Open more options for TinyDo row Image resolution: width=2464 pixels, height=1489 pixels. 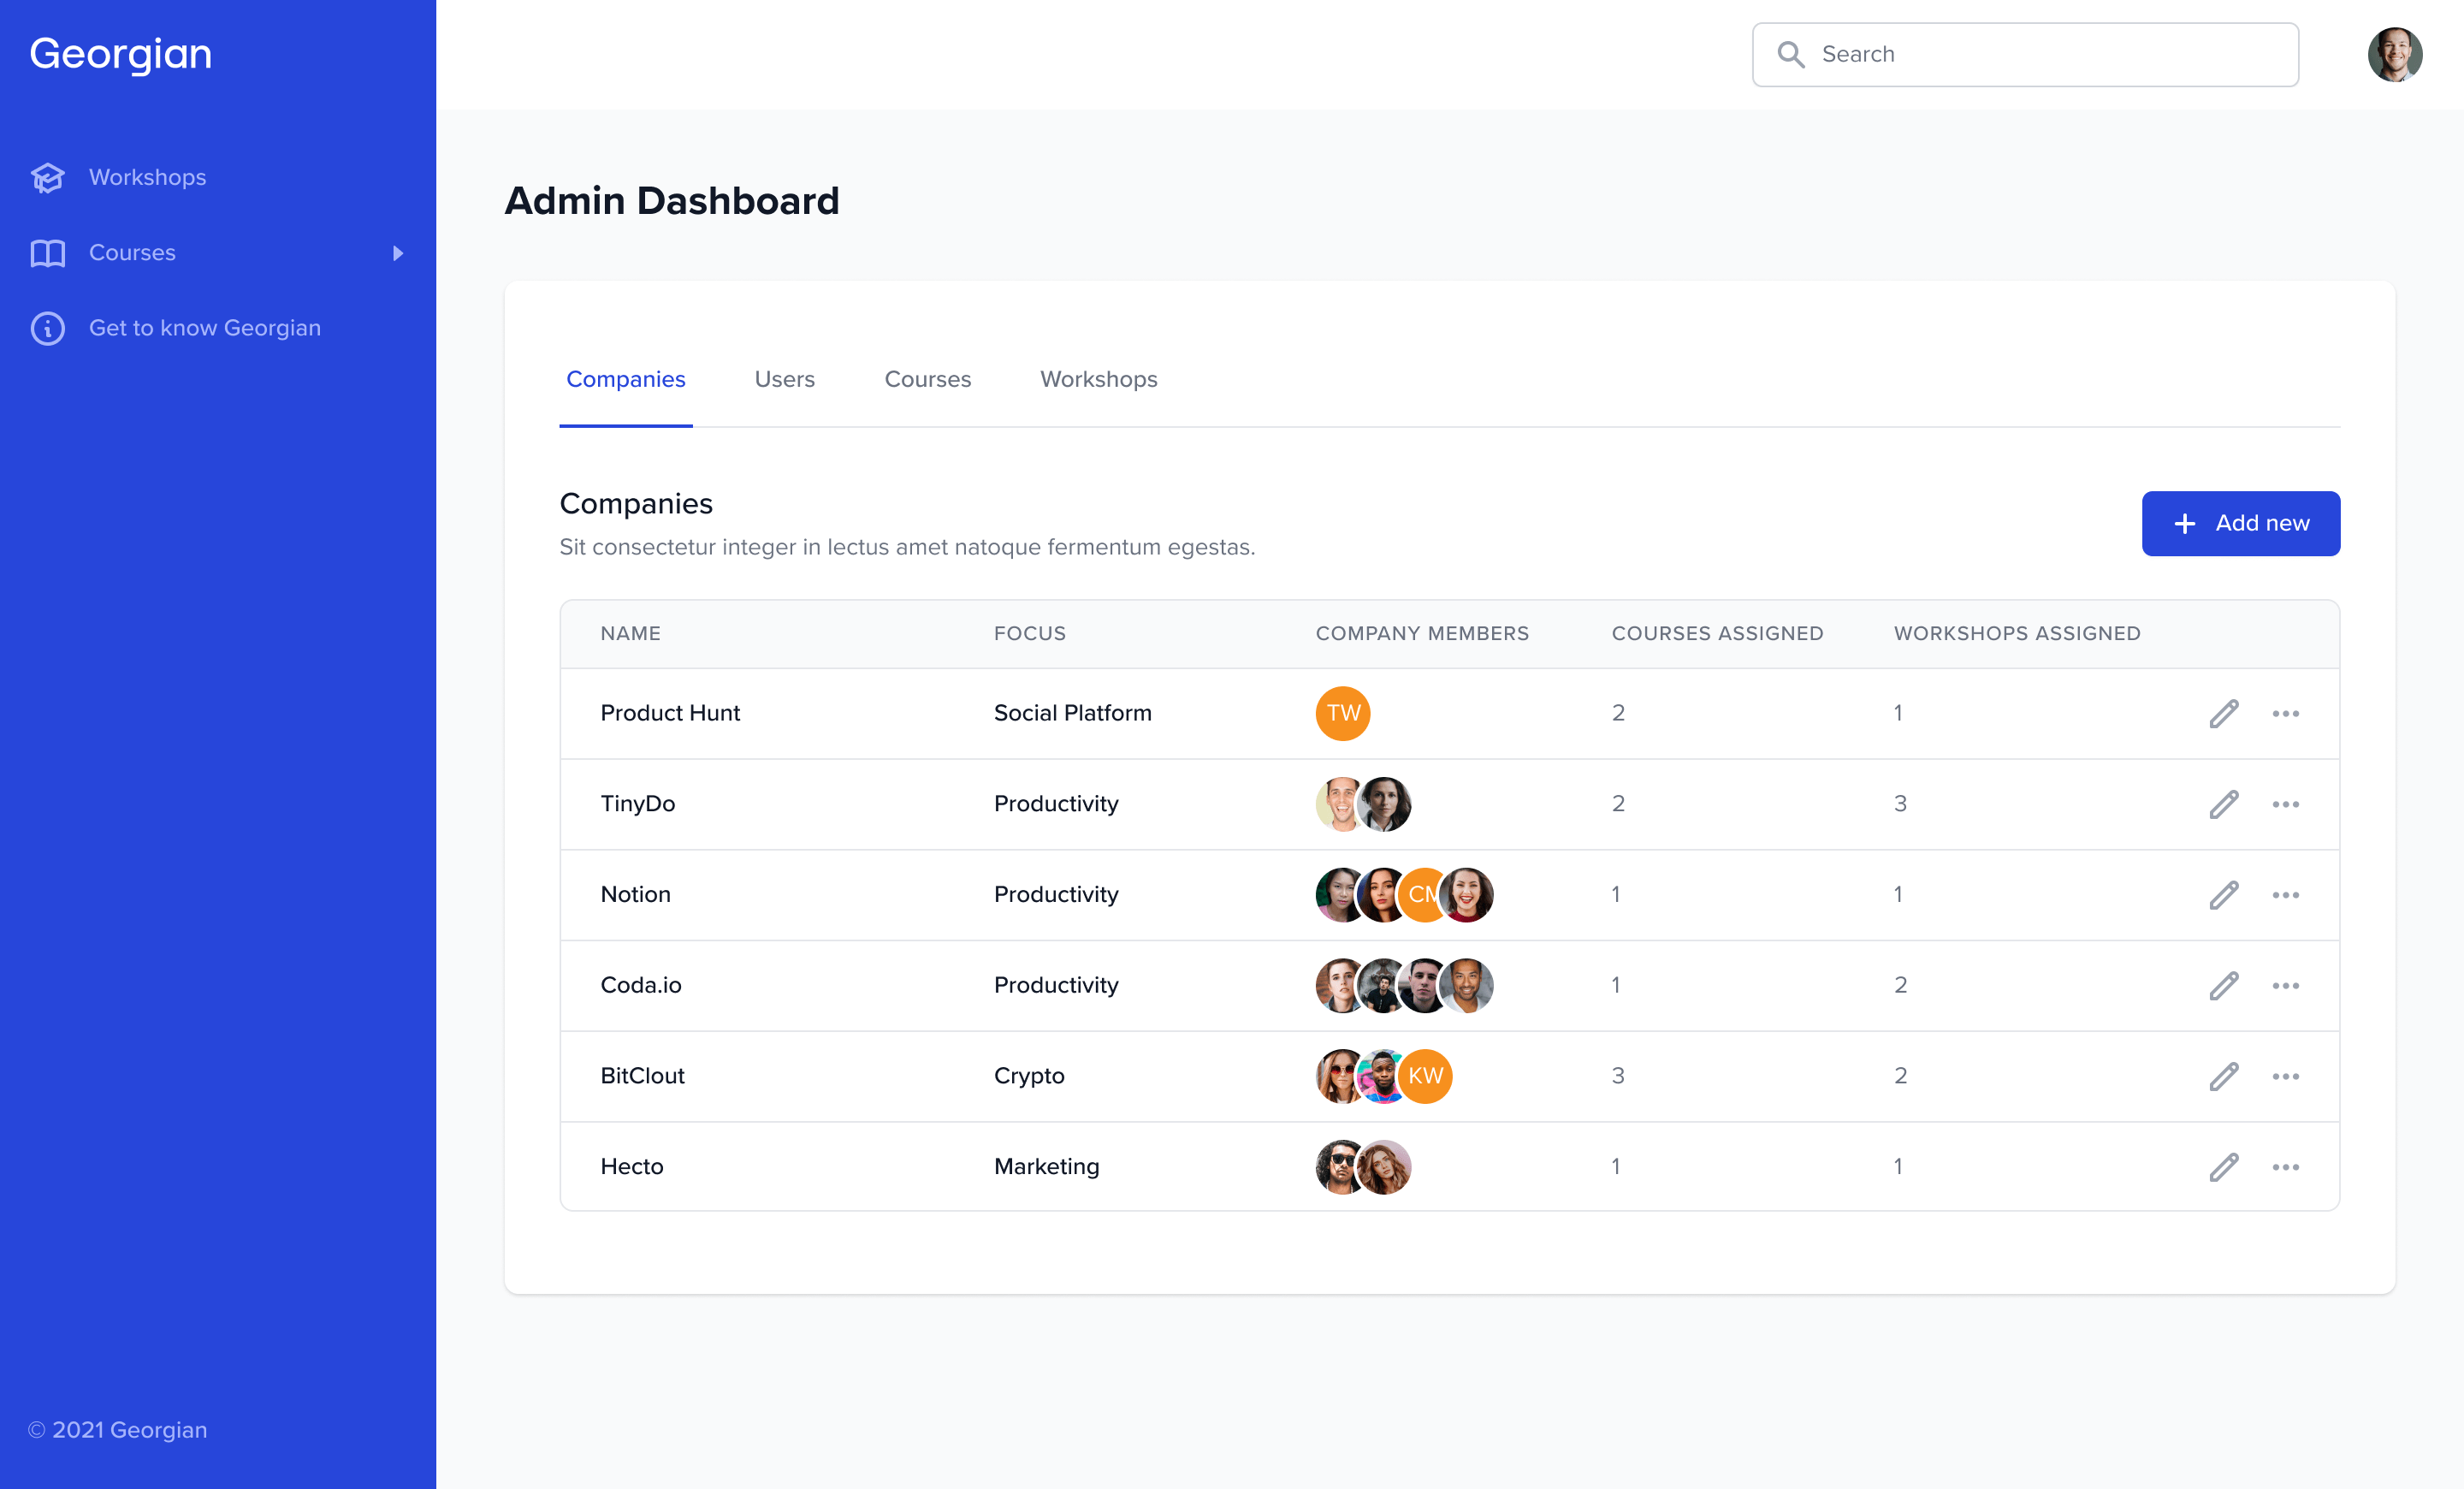(x=2285, y=804)
